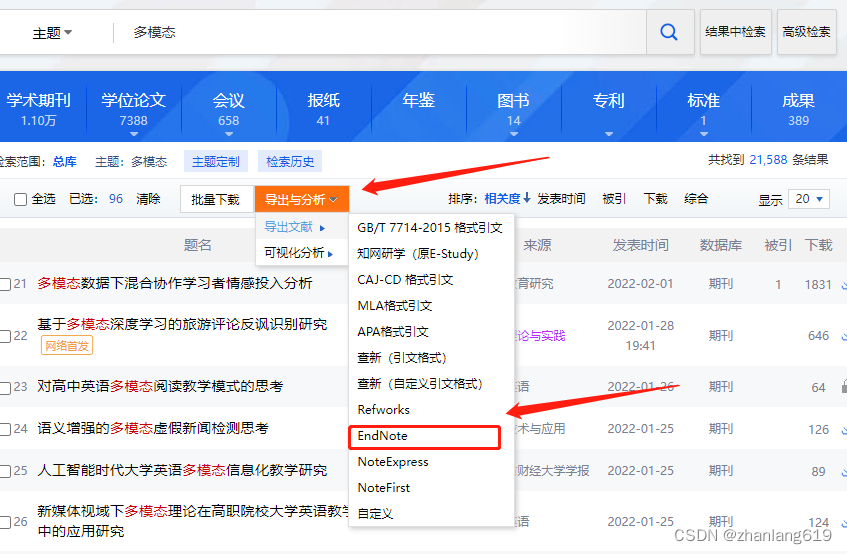The width and height of the screenshot is (847, 554).
Task: Click download icon for row with 646 downloads
Action: pyautogui.click(x=844, y=336)
